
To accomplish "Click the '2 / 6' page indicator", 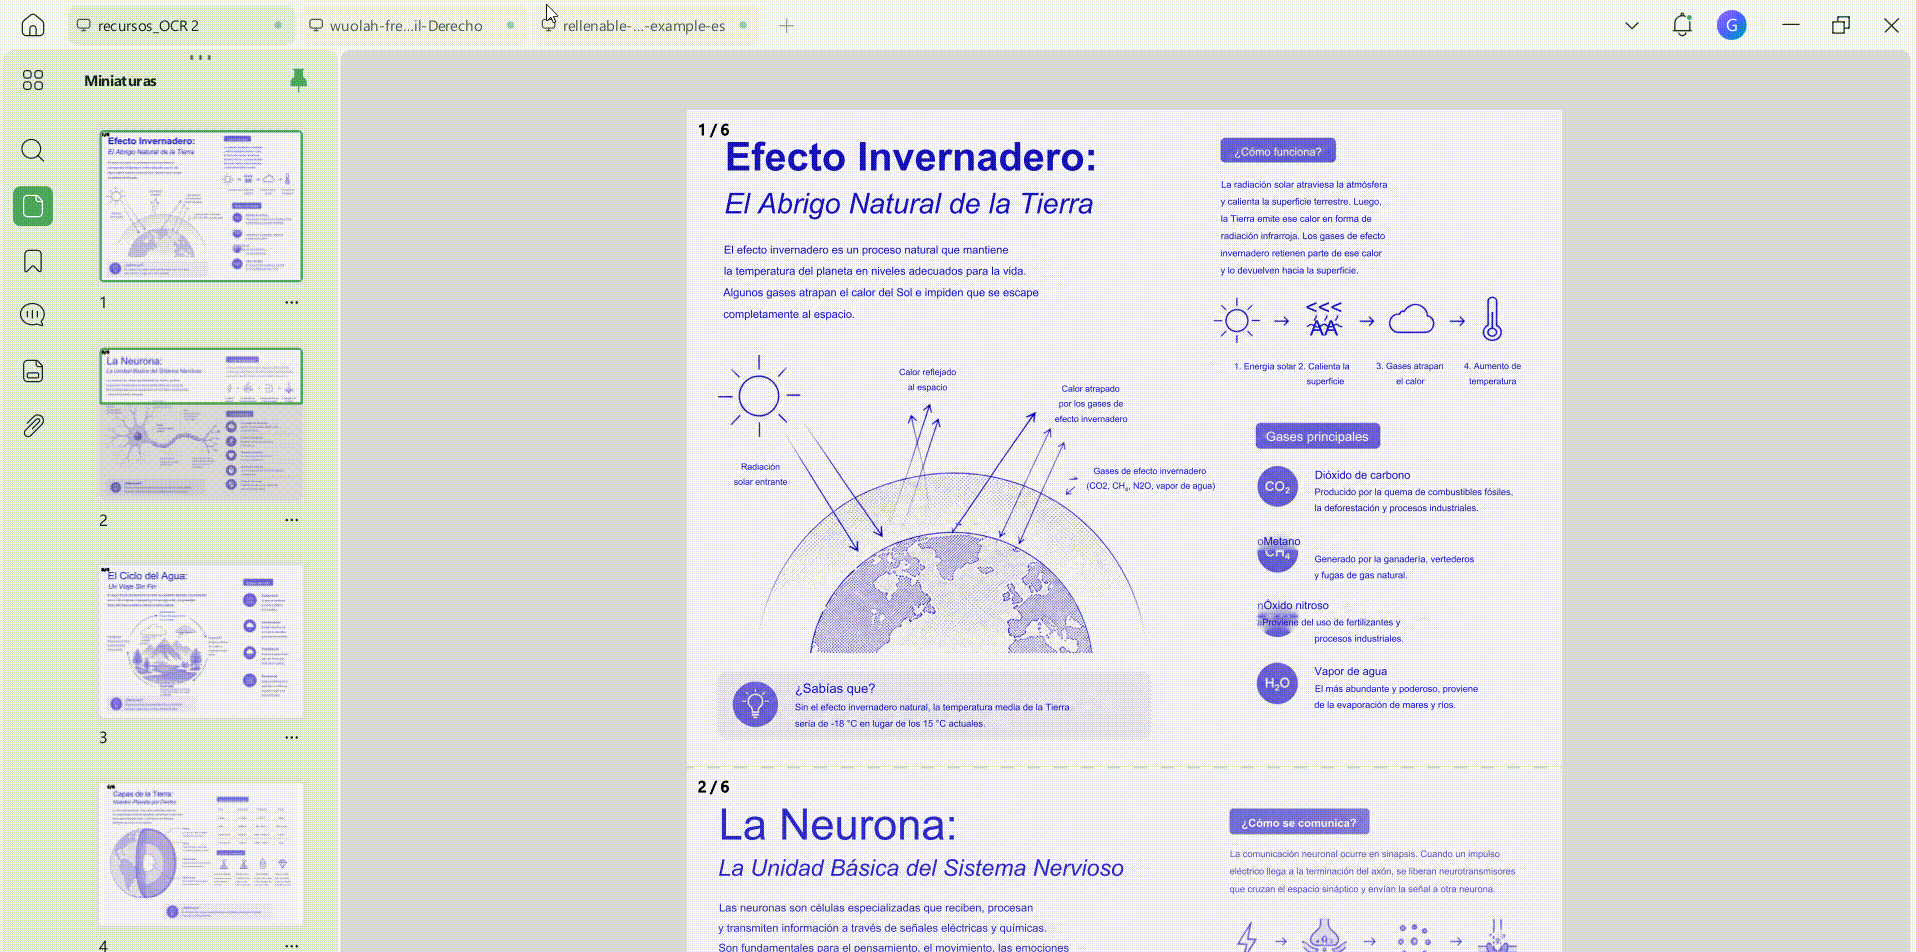I will (713, 787).
